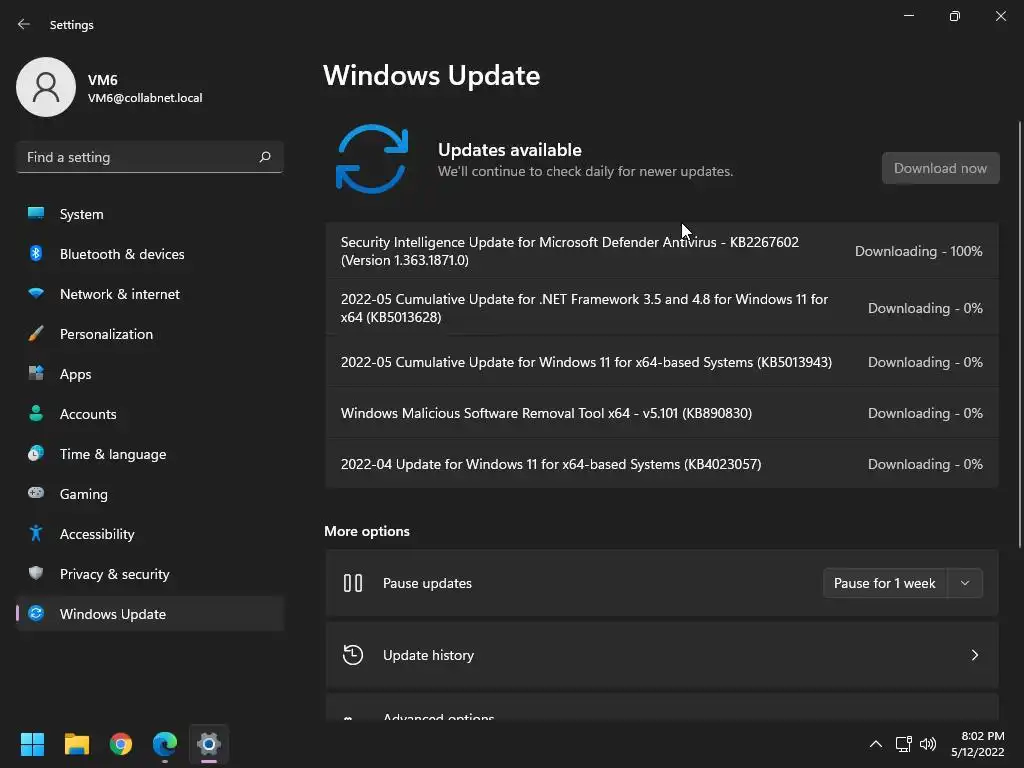This screenshot has width=1024, height=768.
Task: Click the Cumulative Update KB5013943 row
Action: (x=662, y=362)
